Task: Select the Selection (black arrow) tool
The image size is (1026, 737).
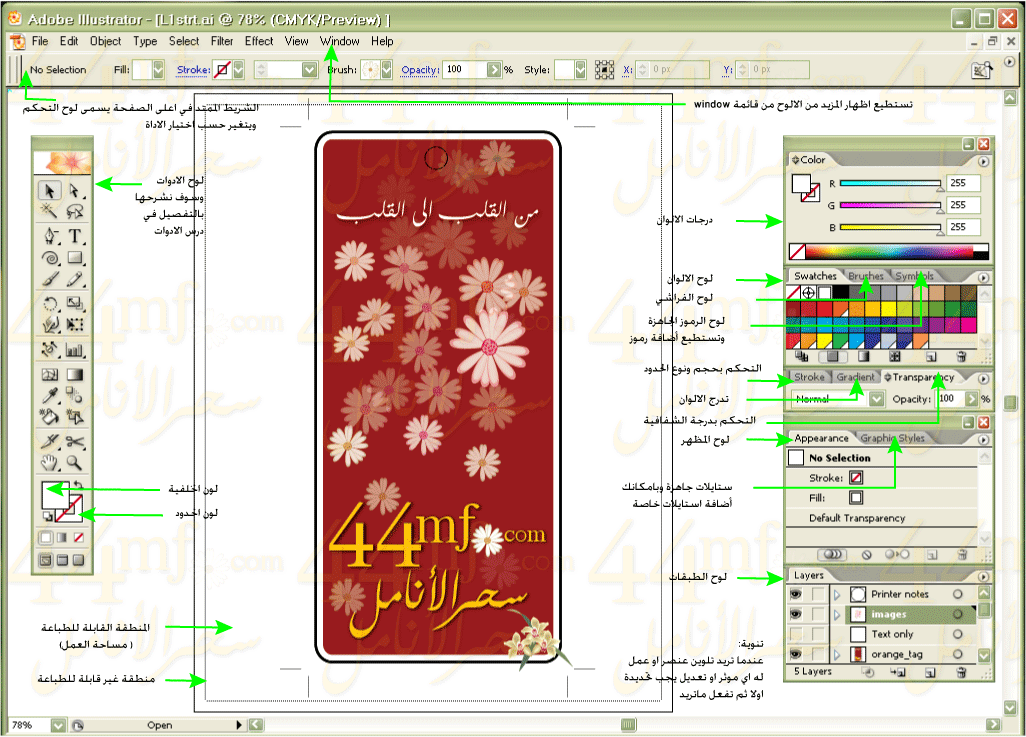Action: click(50, 190)
